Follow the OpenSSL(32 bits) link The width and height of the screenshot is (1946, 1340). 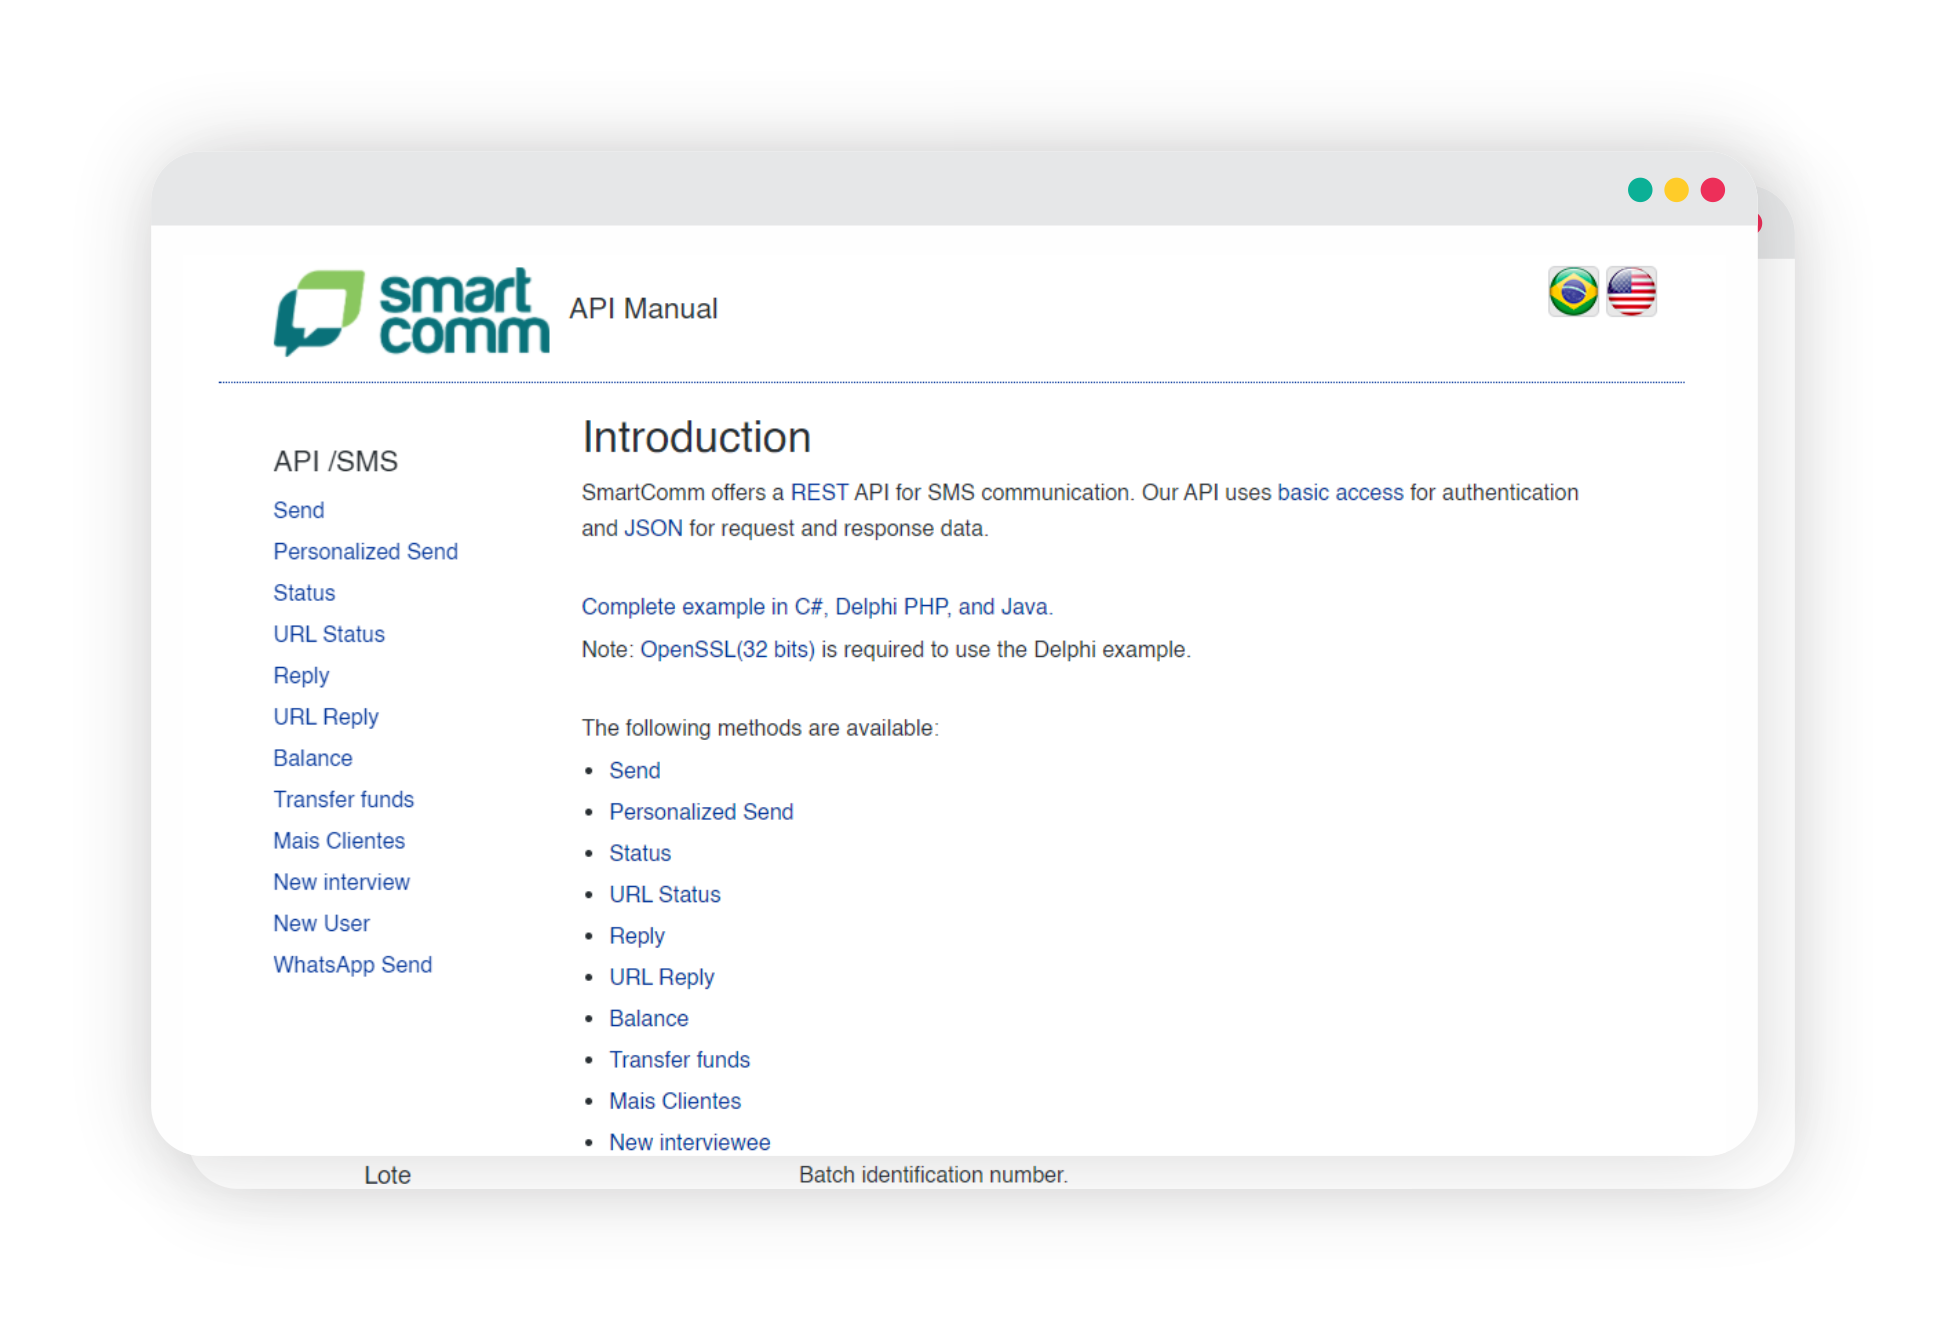click(x=727, y=650)
